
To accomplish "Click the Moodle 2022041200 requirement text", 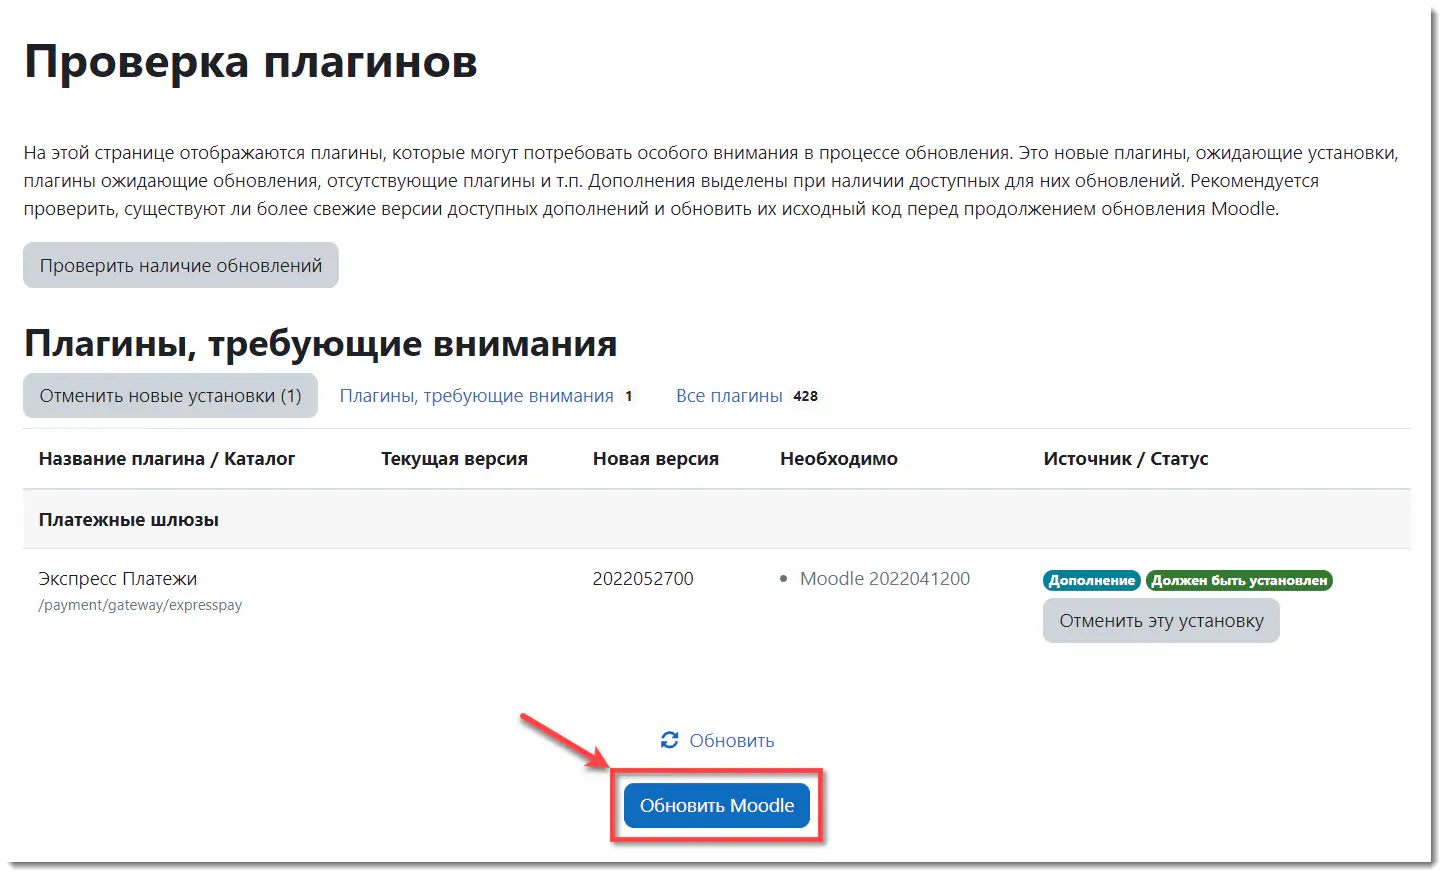I will (x=884, y=578).
